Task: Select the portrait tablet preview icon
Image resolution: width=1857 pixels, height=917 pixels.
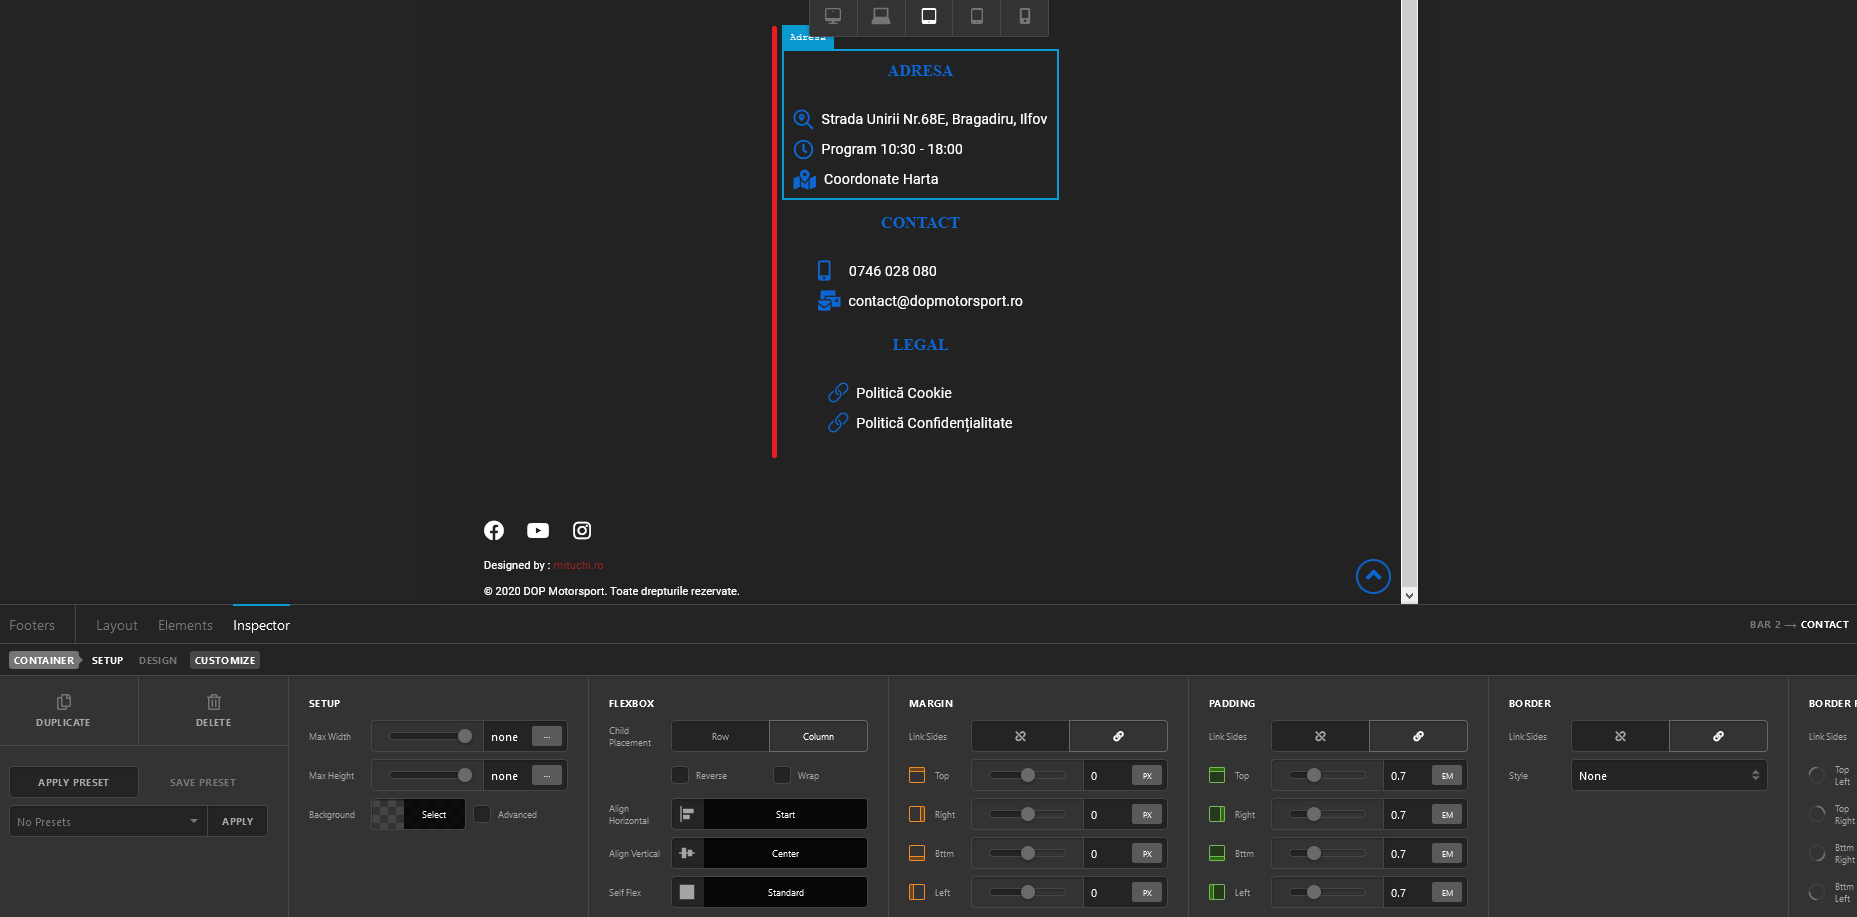Action: tap(977, 16)
